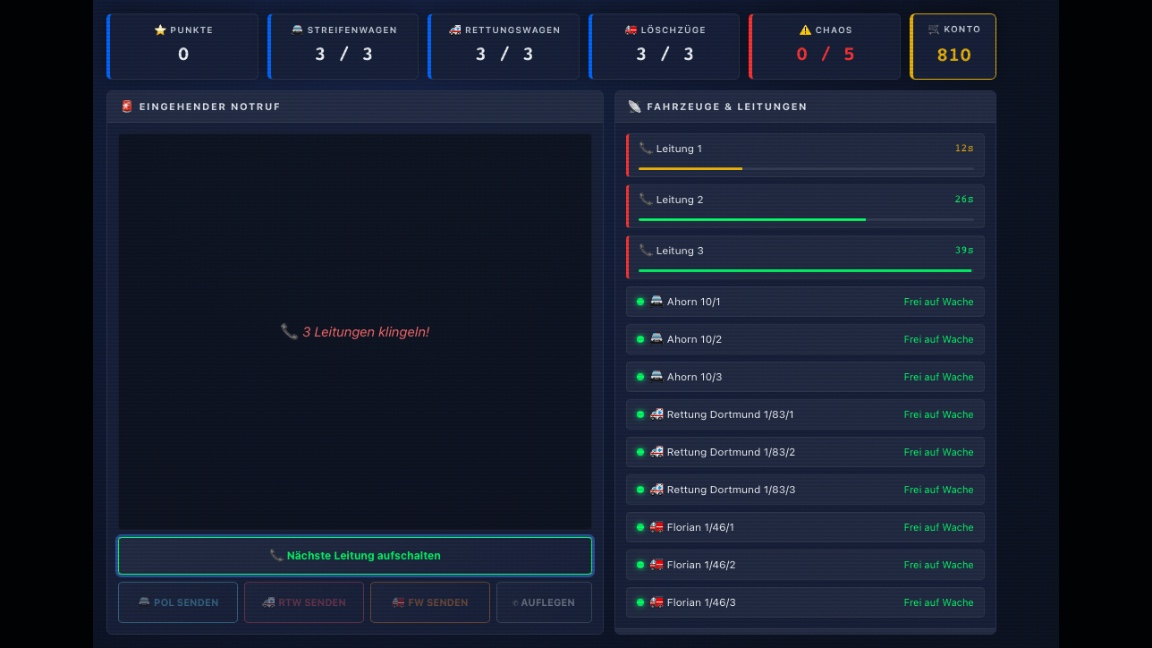Click the fire truck icon of Florian 1/46/1
Screen dimensions: 1152x648
click(x=656, y=527)
